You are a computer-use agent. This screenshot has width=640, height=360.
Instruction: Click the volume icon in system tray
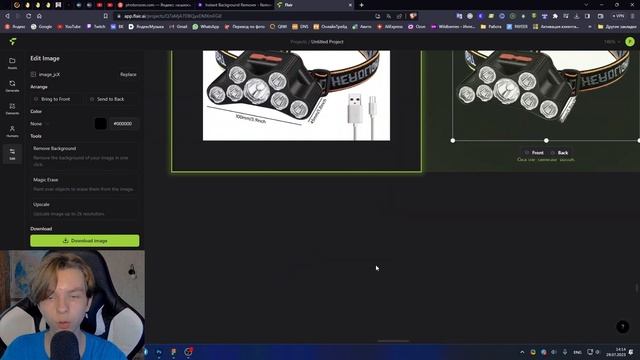click(554, 352)
